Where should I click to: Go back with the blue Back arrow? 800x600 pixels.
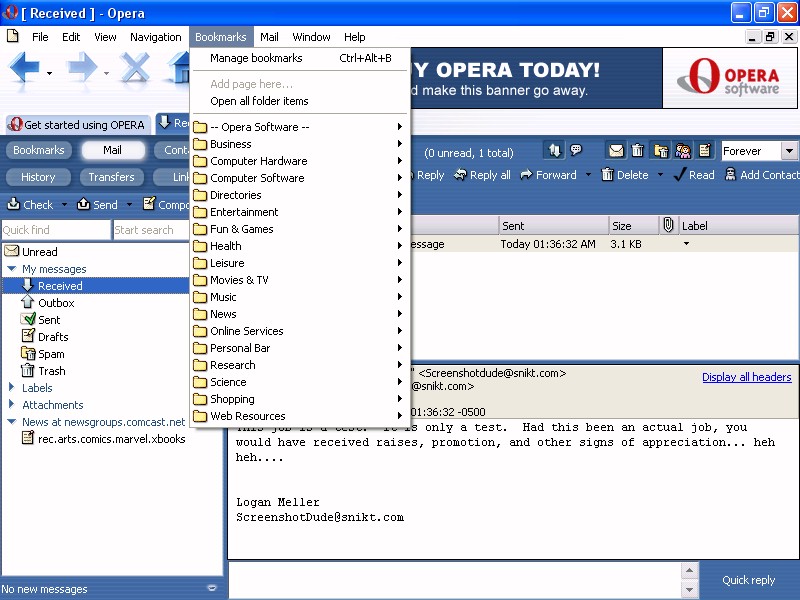[24, 67]
